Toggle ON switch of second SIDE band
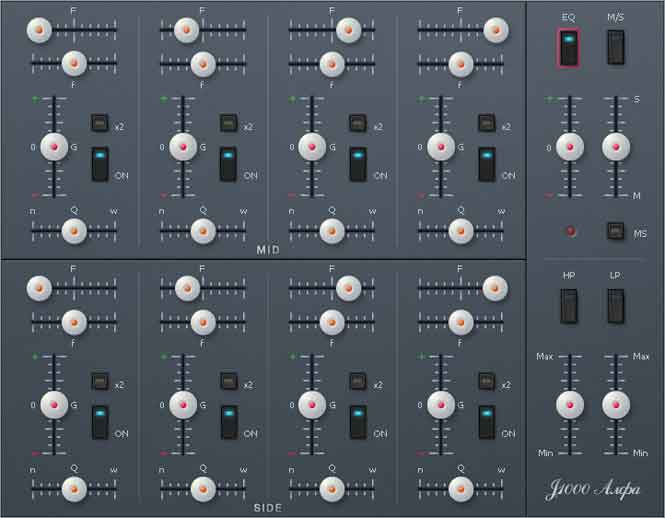The height and width of the screenshot is (518, 665). click(229, 423)
